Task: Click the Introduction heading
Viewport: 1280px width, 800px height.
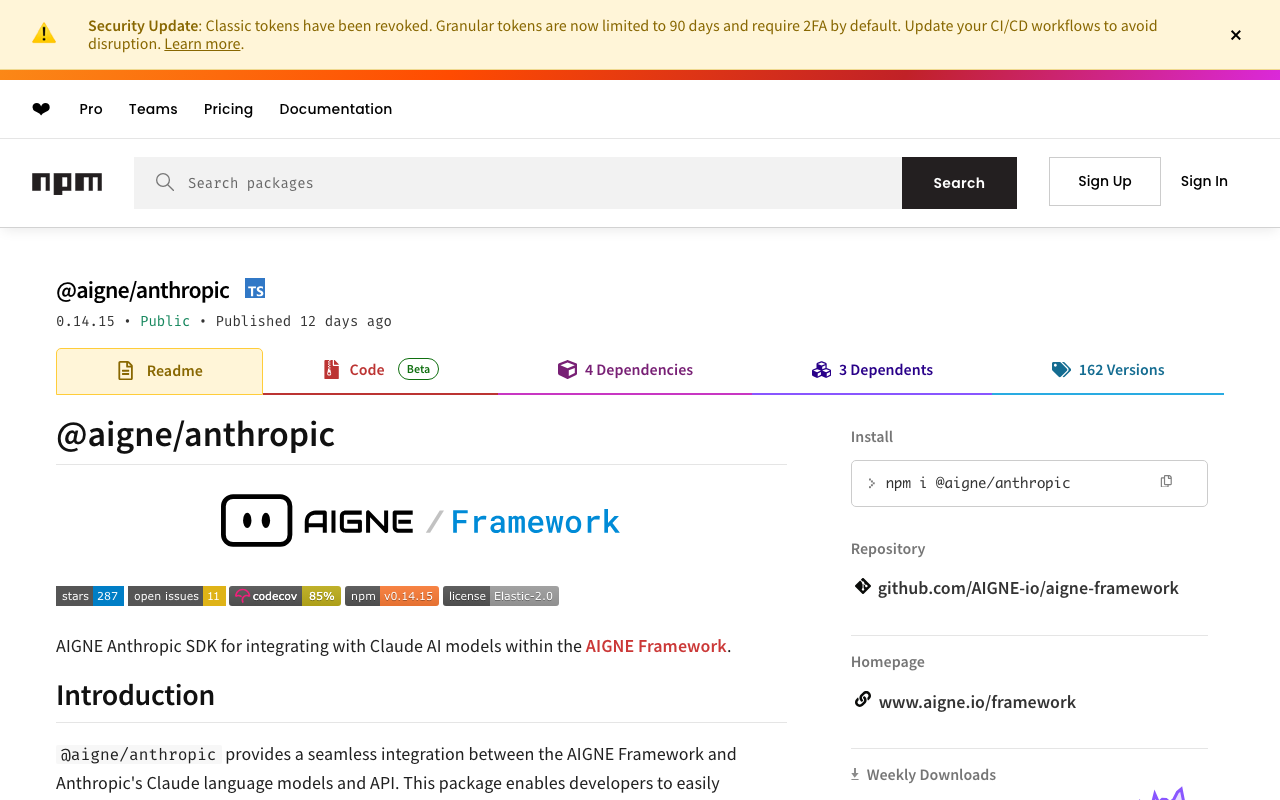Action: [x=135, y=695]
